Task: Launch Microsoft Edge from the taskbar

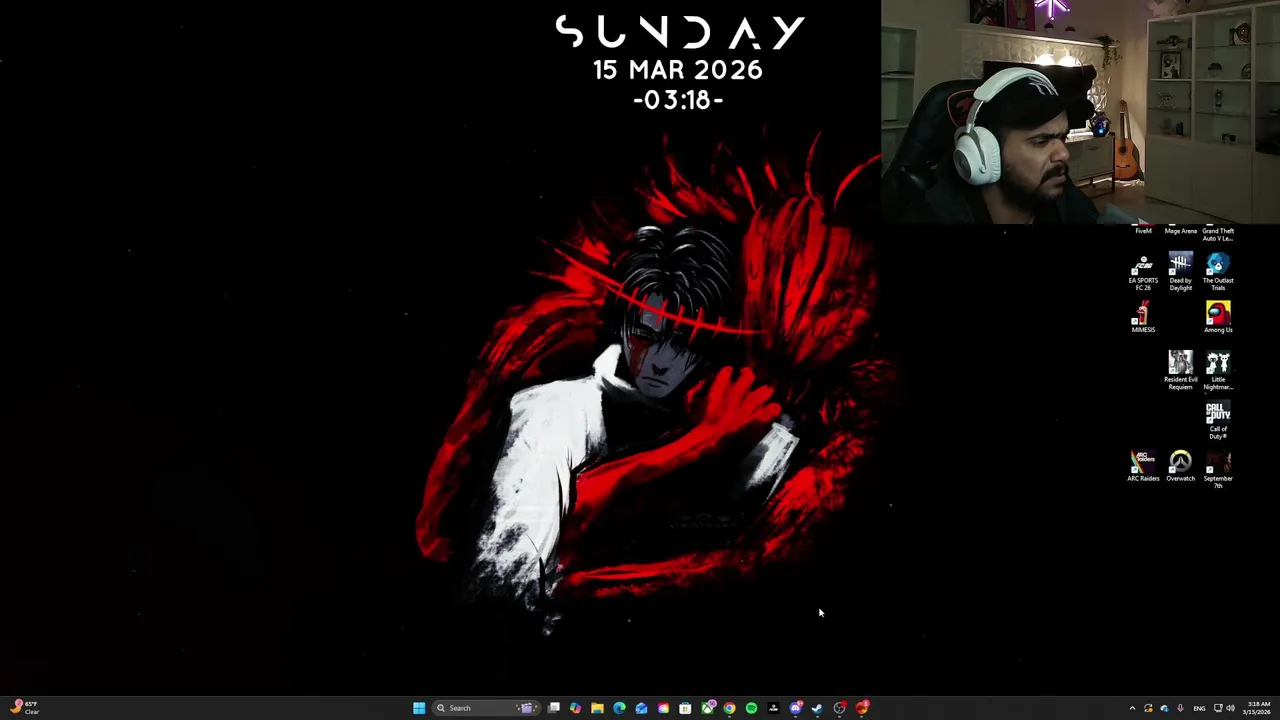Action: tap(619, 708)
